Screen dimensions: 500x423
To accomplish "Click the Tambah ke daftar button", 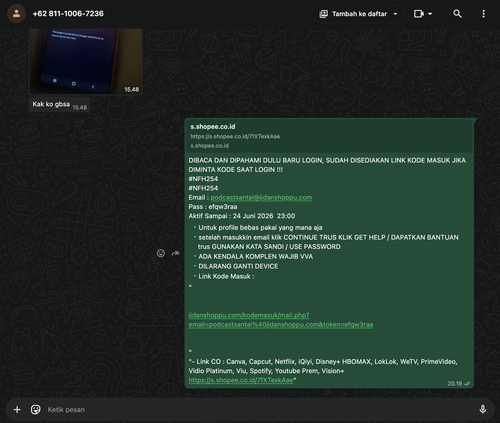I will [358, 14].
